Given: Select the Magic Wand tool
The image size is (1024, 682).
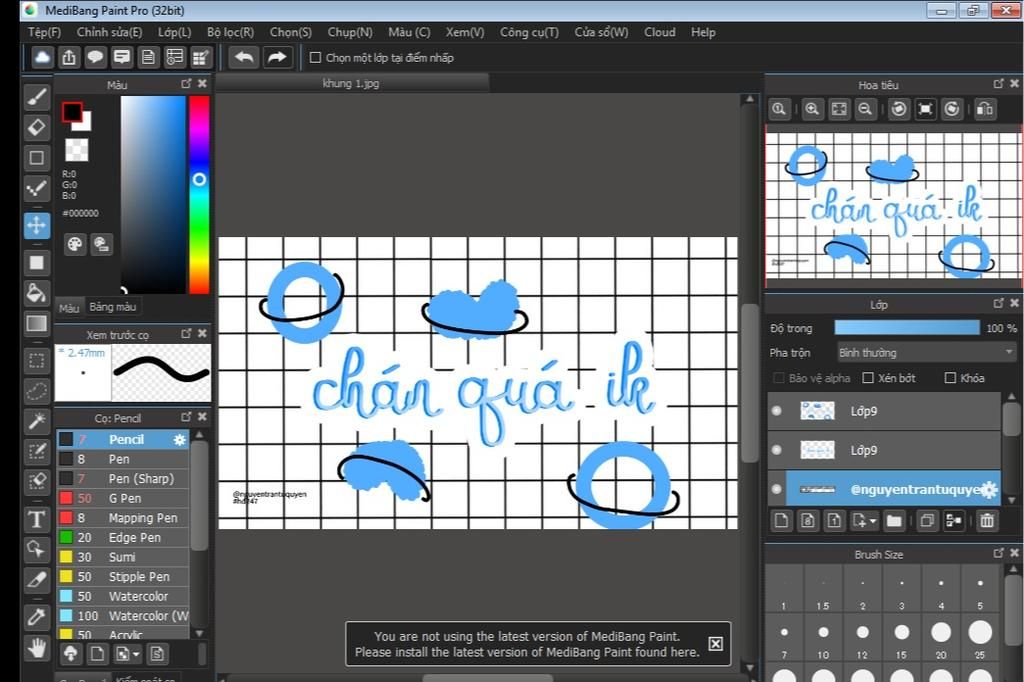Looking at the screenshot, I should [37, 421].
